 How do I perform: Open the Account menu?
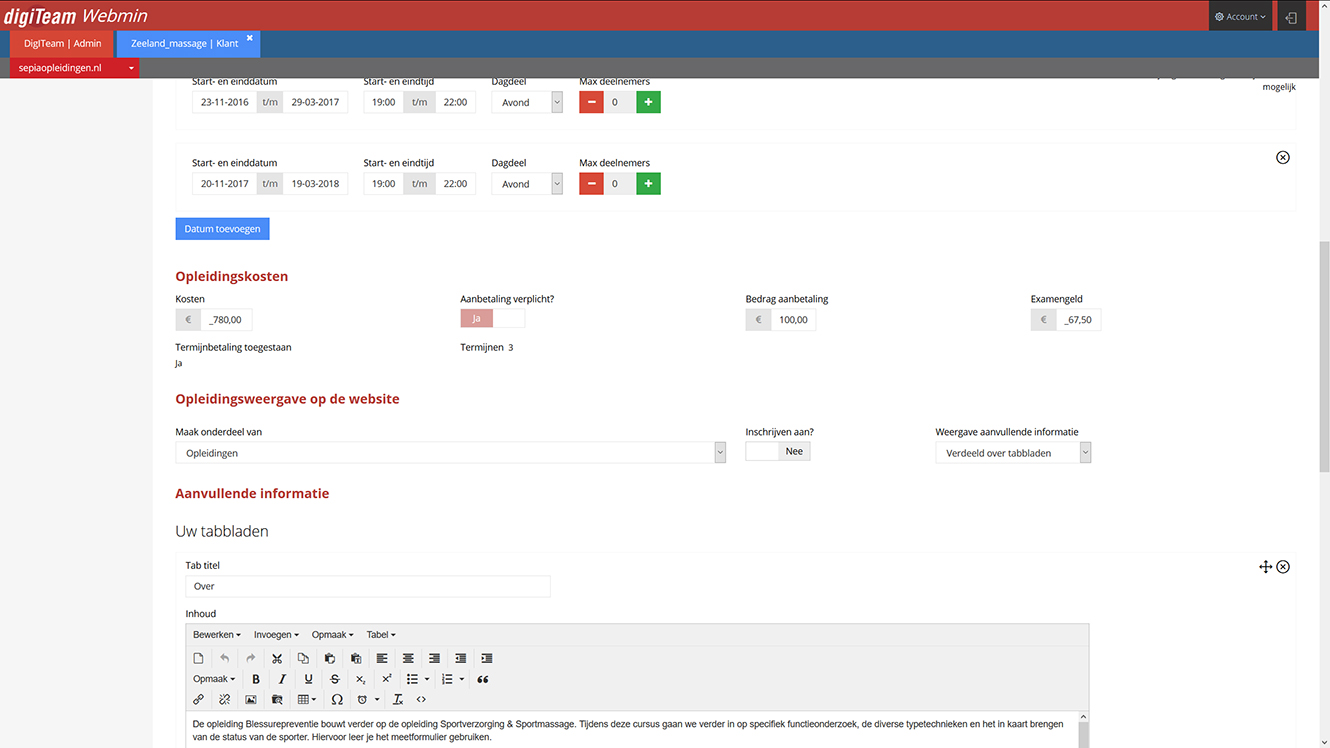coord(1240,16)
